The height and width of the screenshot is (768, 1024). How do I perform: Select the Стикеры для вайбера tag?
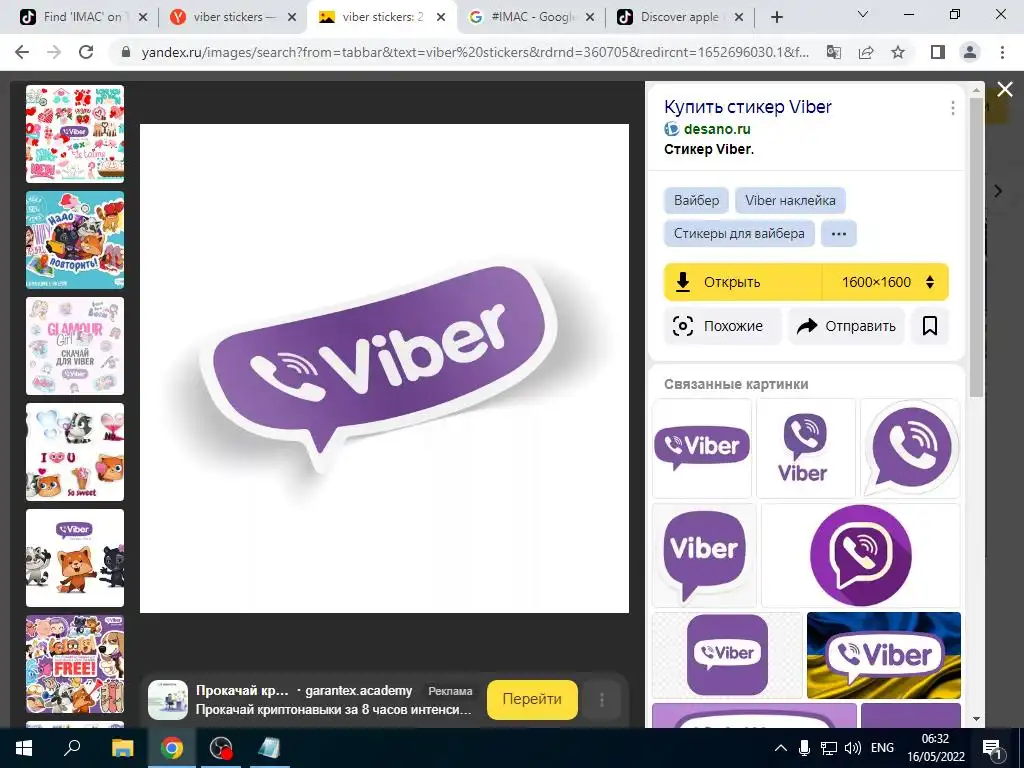pyautogui.click(x=739, y=233)
